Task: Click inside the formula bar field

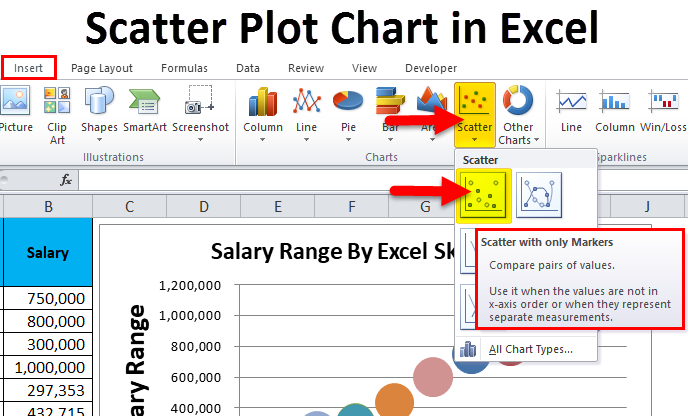Action: (382, 180)
